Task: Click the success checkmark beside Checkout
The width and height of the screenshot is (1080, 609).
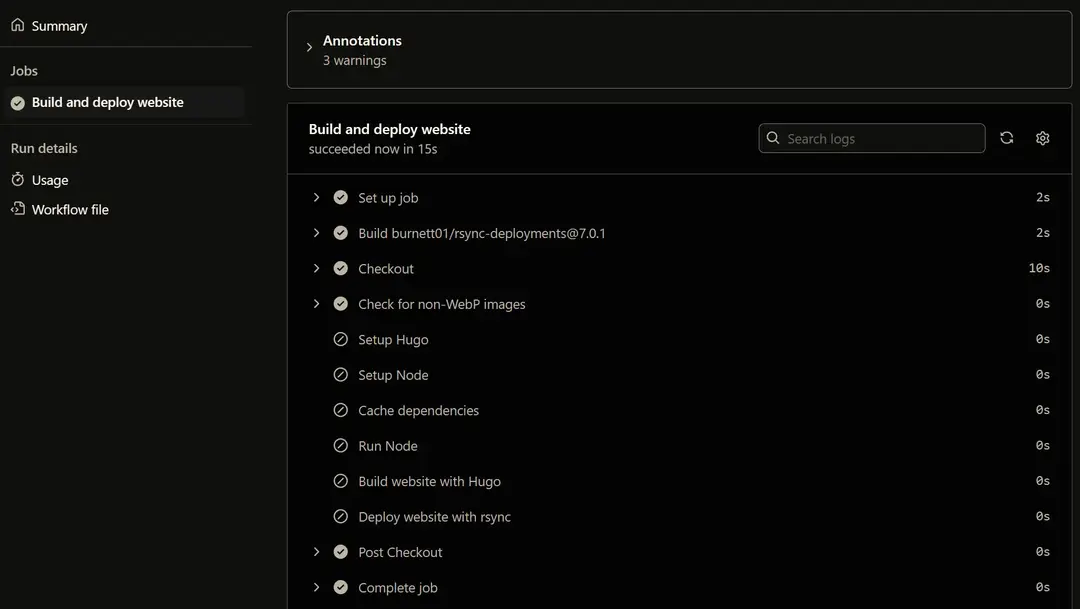Action: (340, 269)
